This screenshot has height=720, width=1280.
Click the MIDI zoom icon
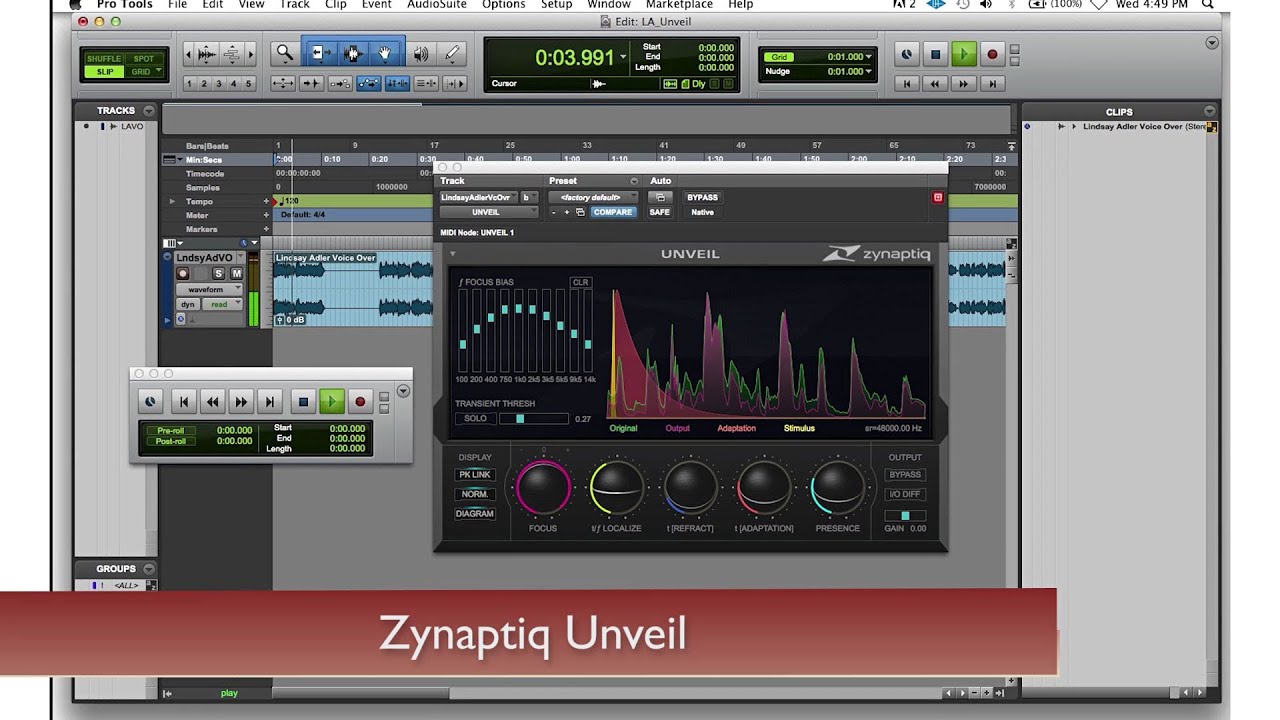(x=232, y=53)
